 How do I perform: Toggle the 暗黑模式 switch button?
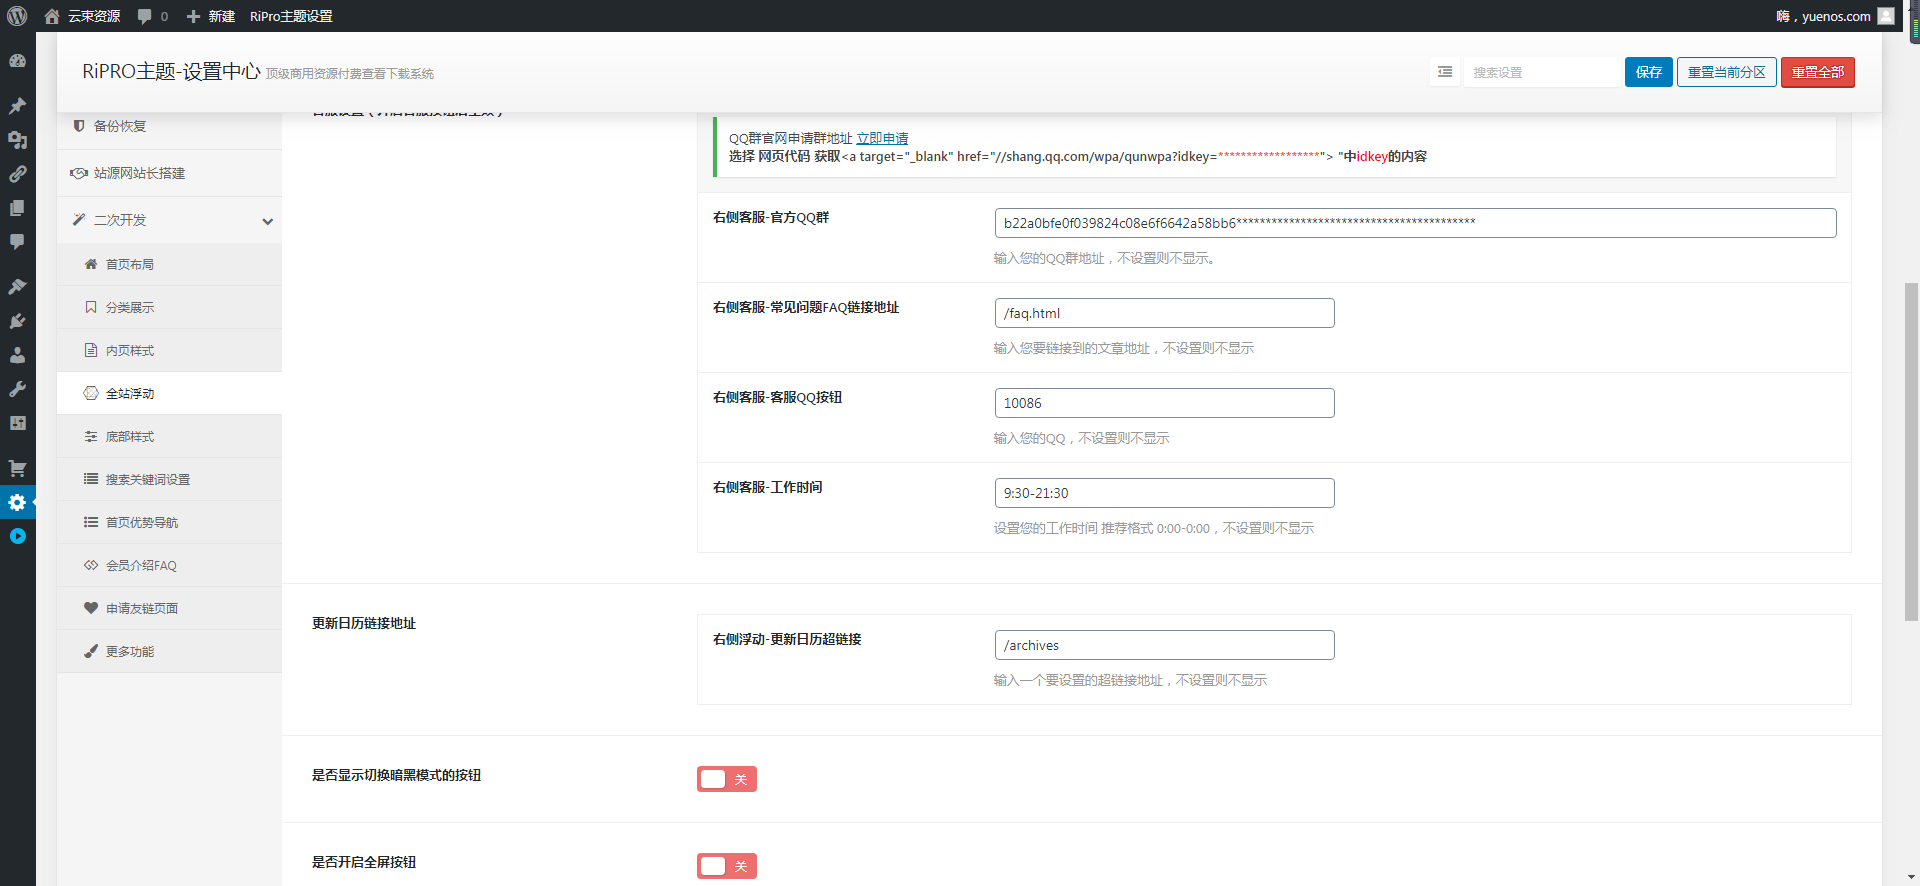(x=727, y=779)
